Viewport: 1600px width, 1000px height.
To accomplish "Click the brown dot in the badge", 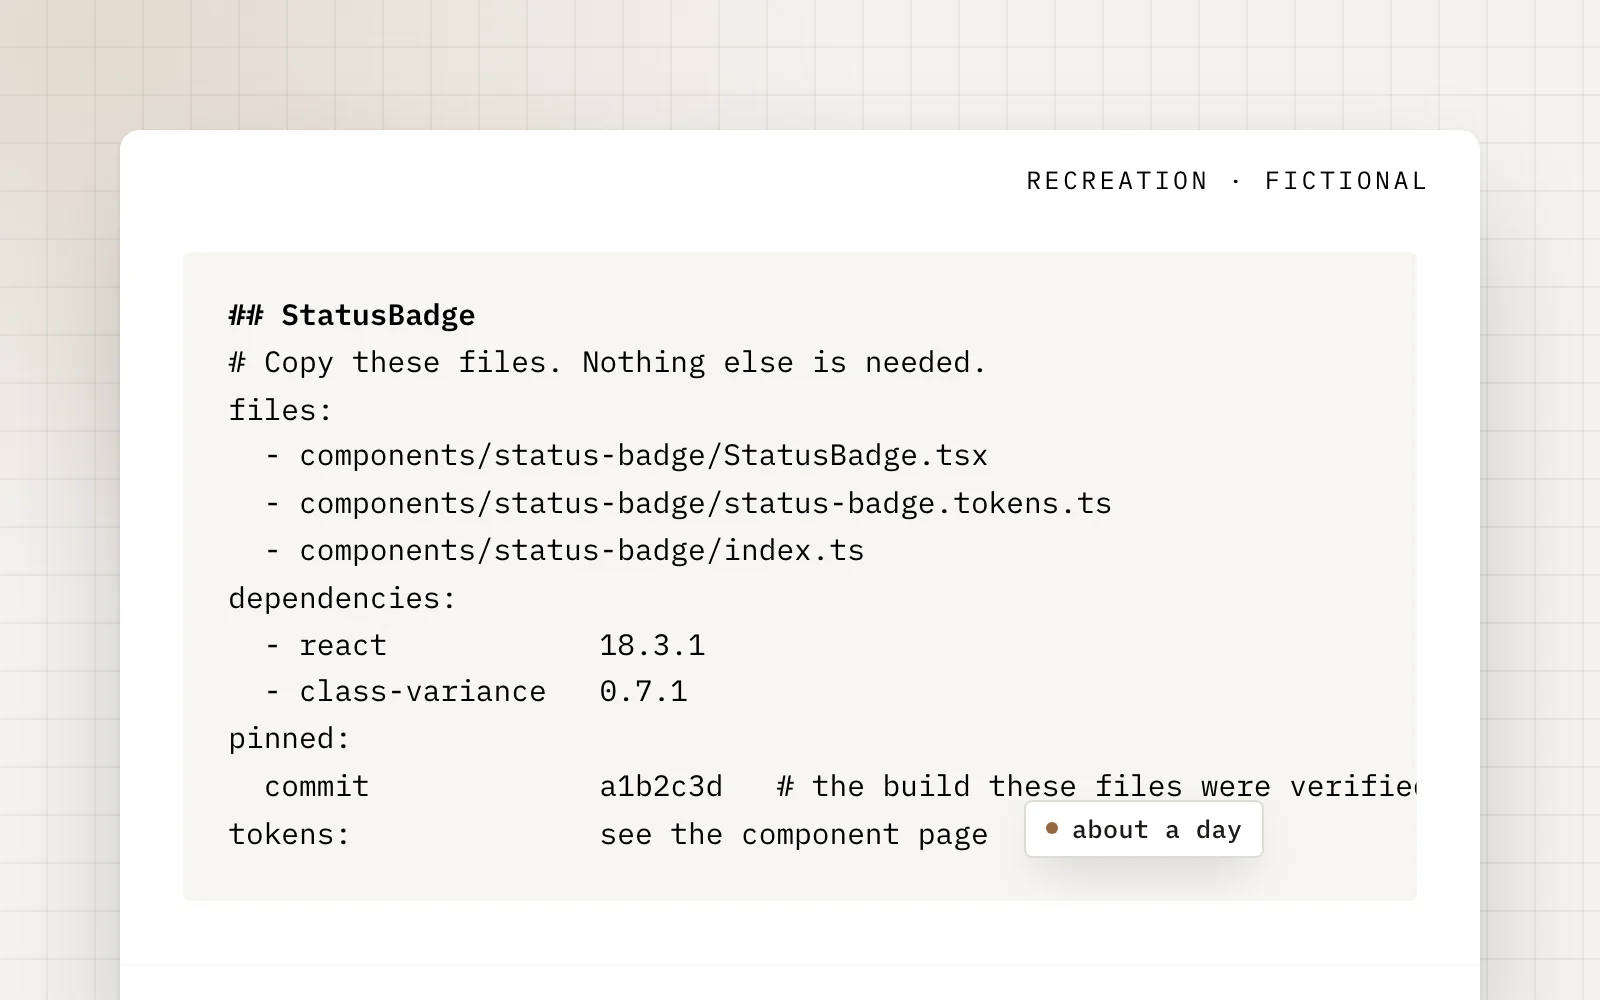I will coord(1051,828).
